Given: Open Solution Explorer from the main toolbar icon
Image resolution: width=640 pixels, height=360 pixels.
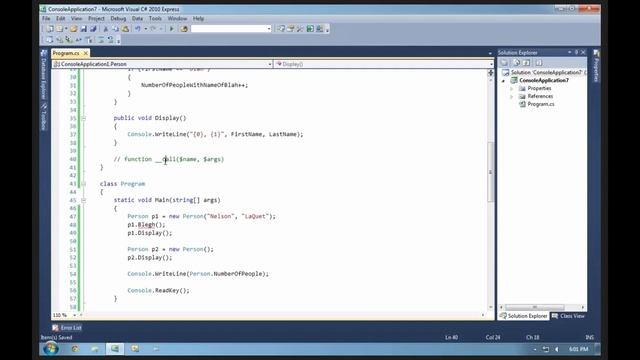Looking at the screenshot, I should click(x=281, y=29).
